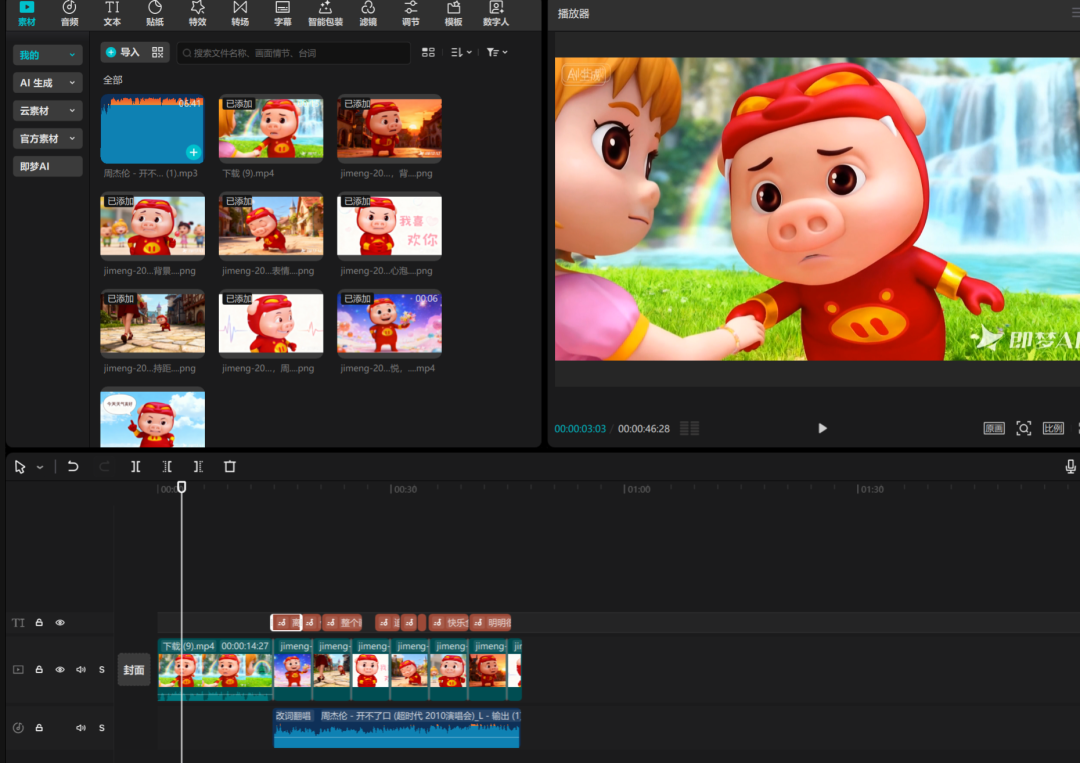The image size is (1080, 763).
Task: Switch to the 音频 audio tab
Action: pyautogui.click(x=69, y=13)
